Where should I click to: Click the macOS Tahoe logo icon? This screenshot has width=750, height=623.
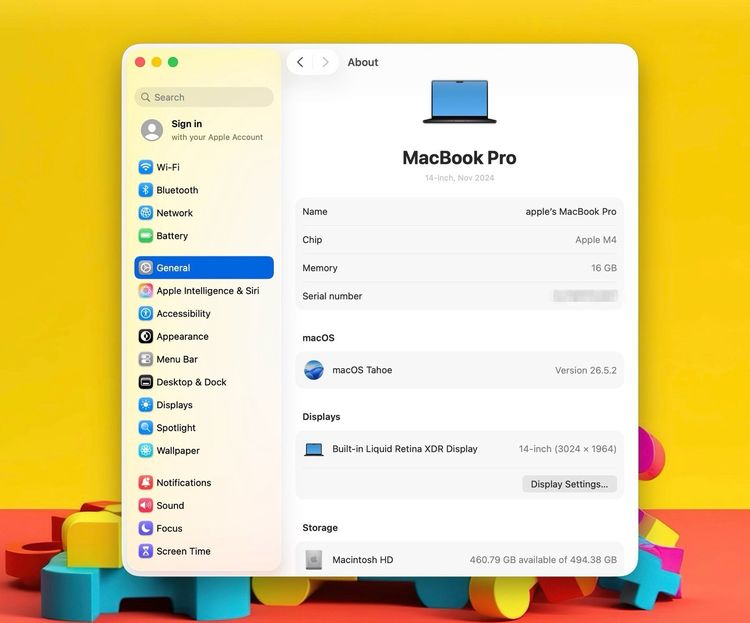[x=314, y=370]
